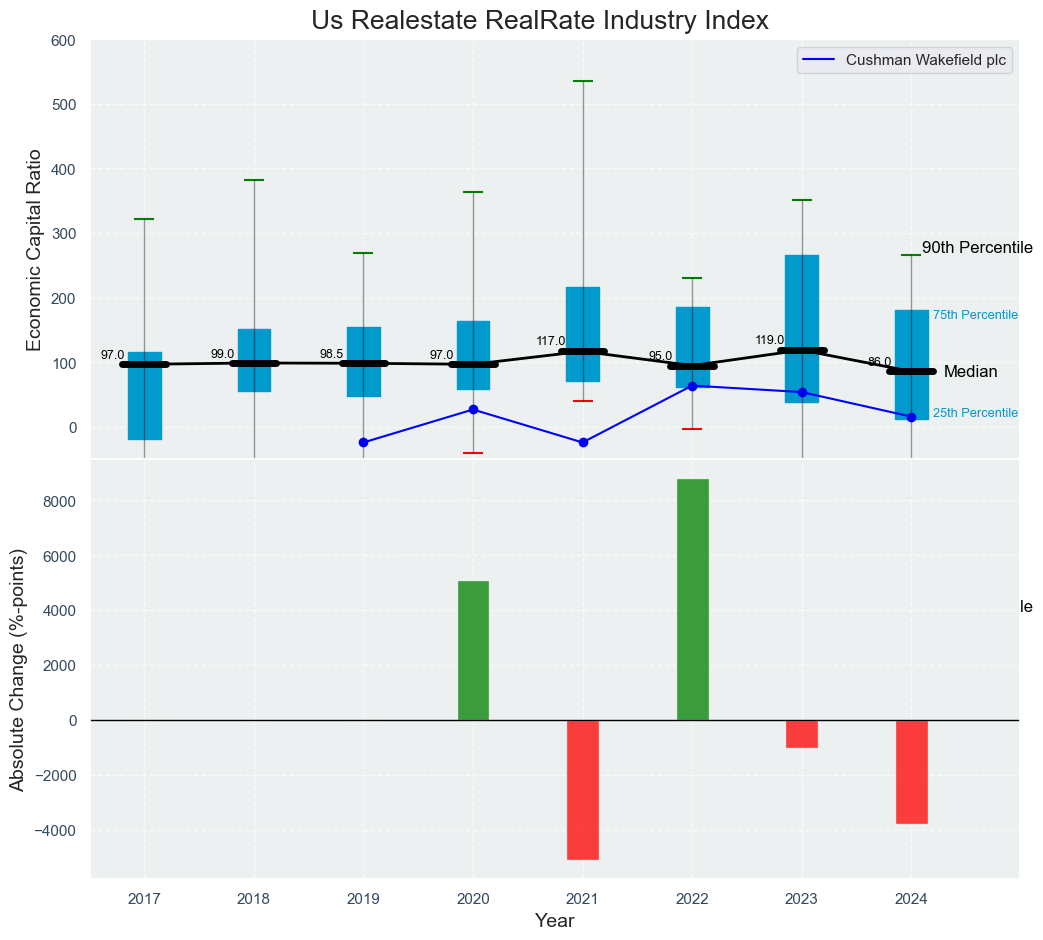The image size is (1043, 940).
Task: Select the small red 2023 change bar
Action: click(x=801, y=733)
